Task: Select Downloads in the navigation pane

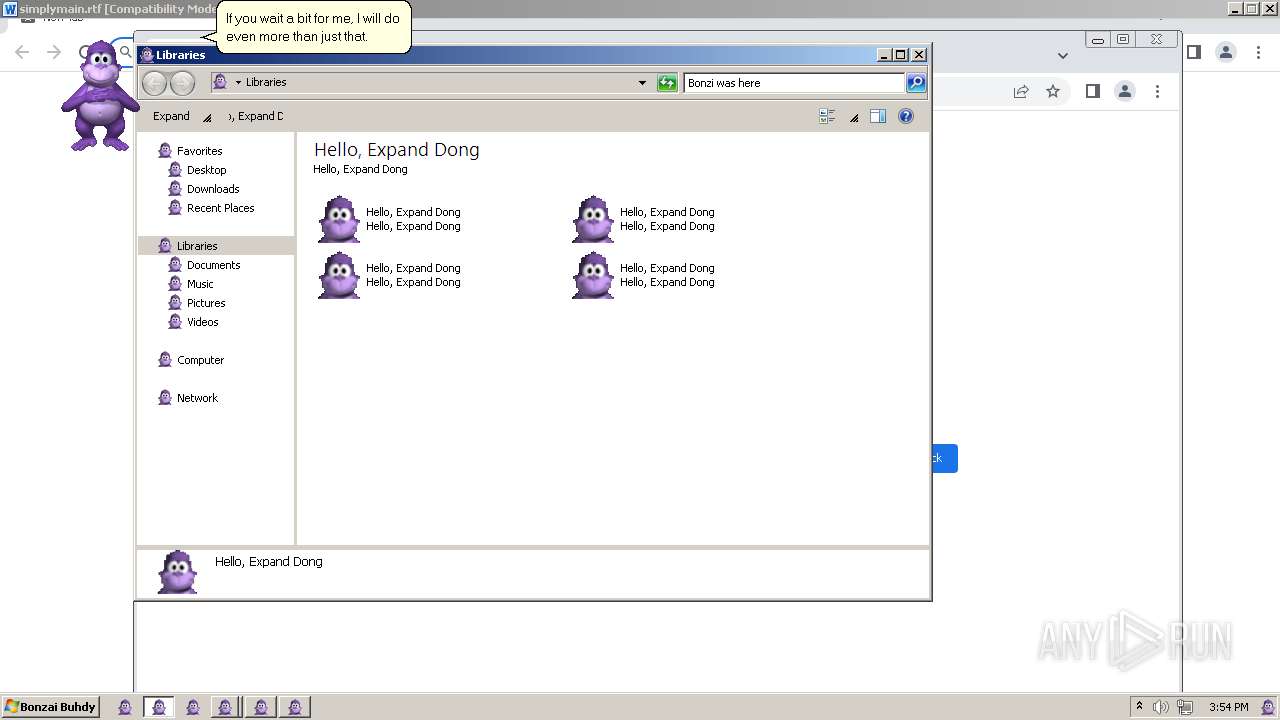Action: (213, 189)
